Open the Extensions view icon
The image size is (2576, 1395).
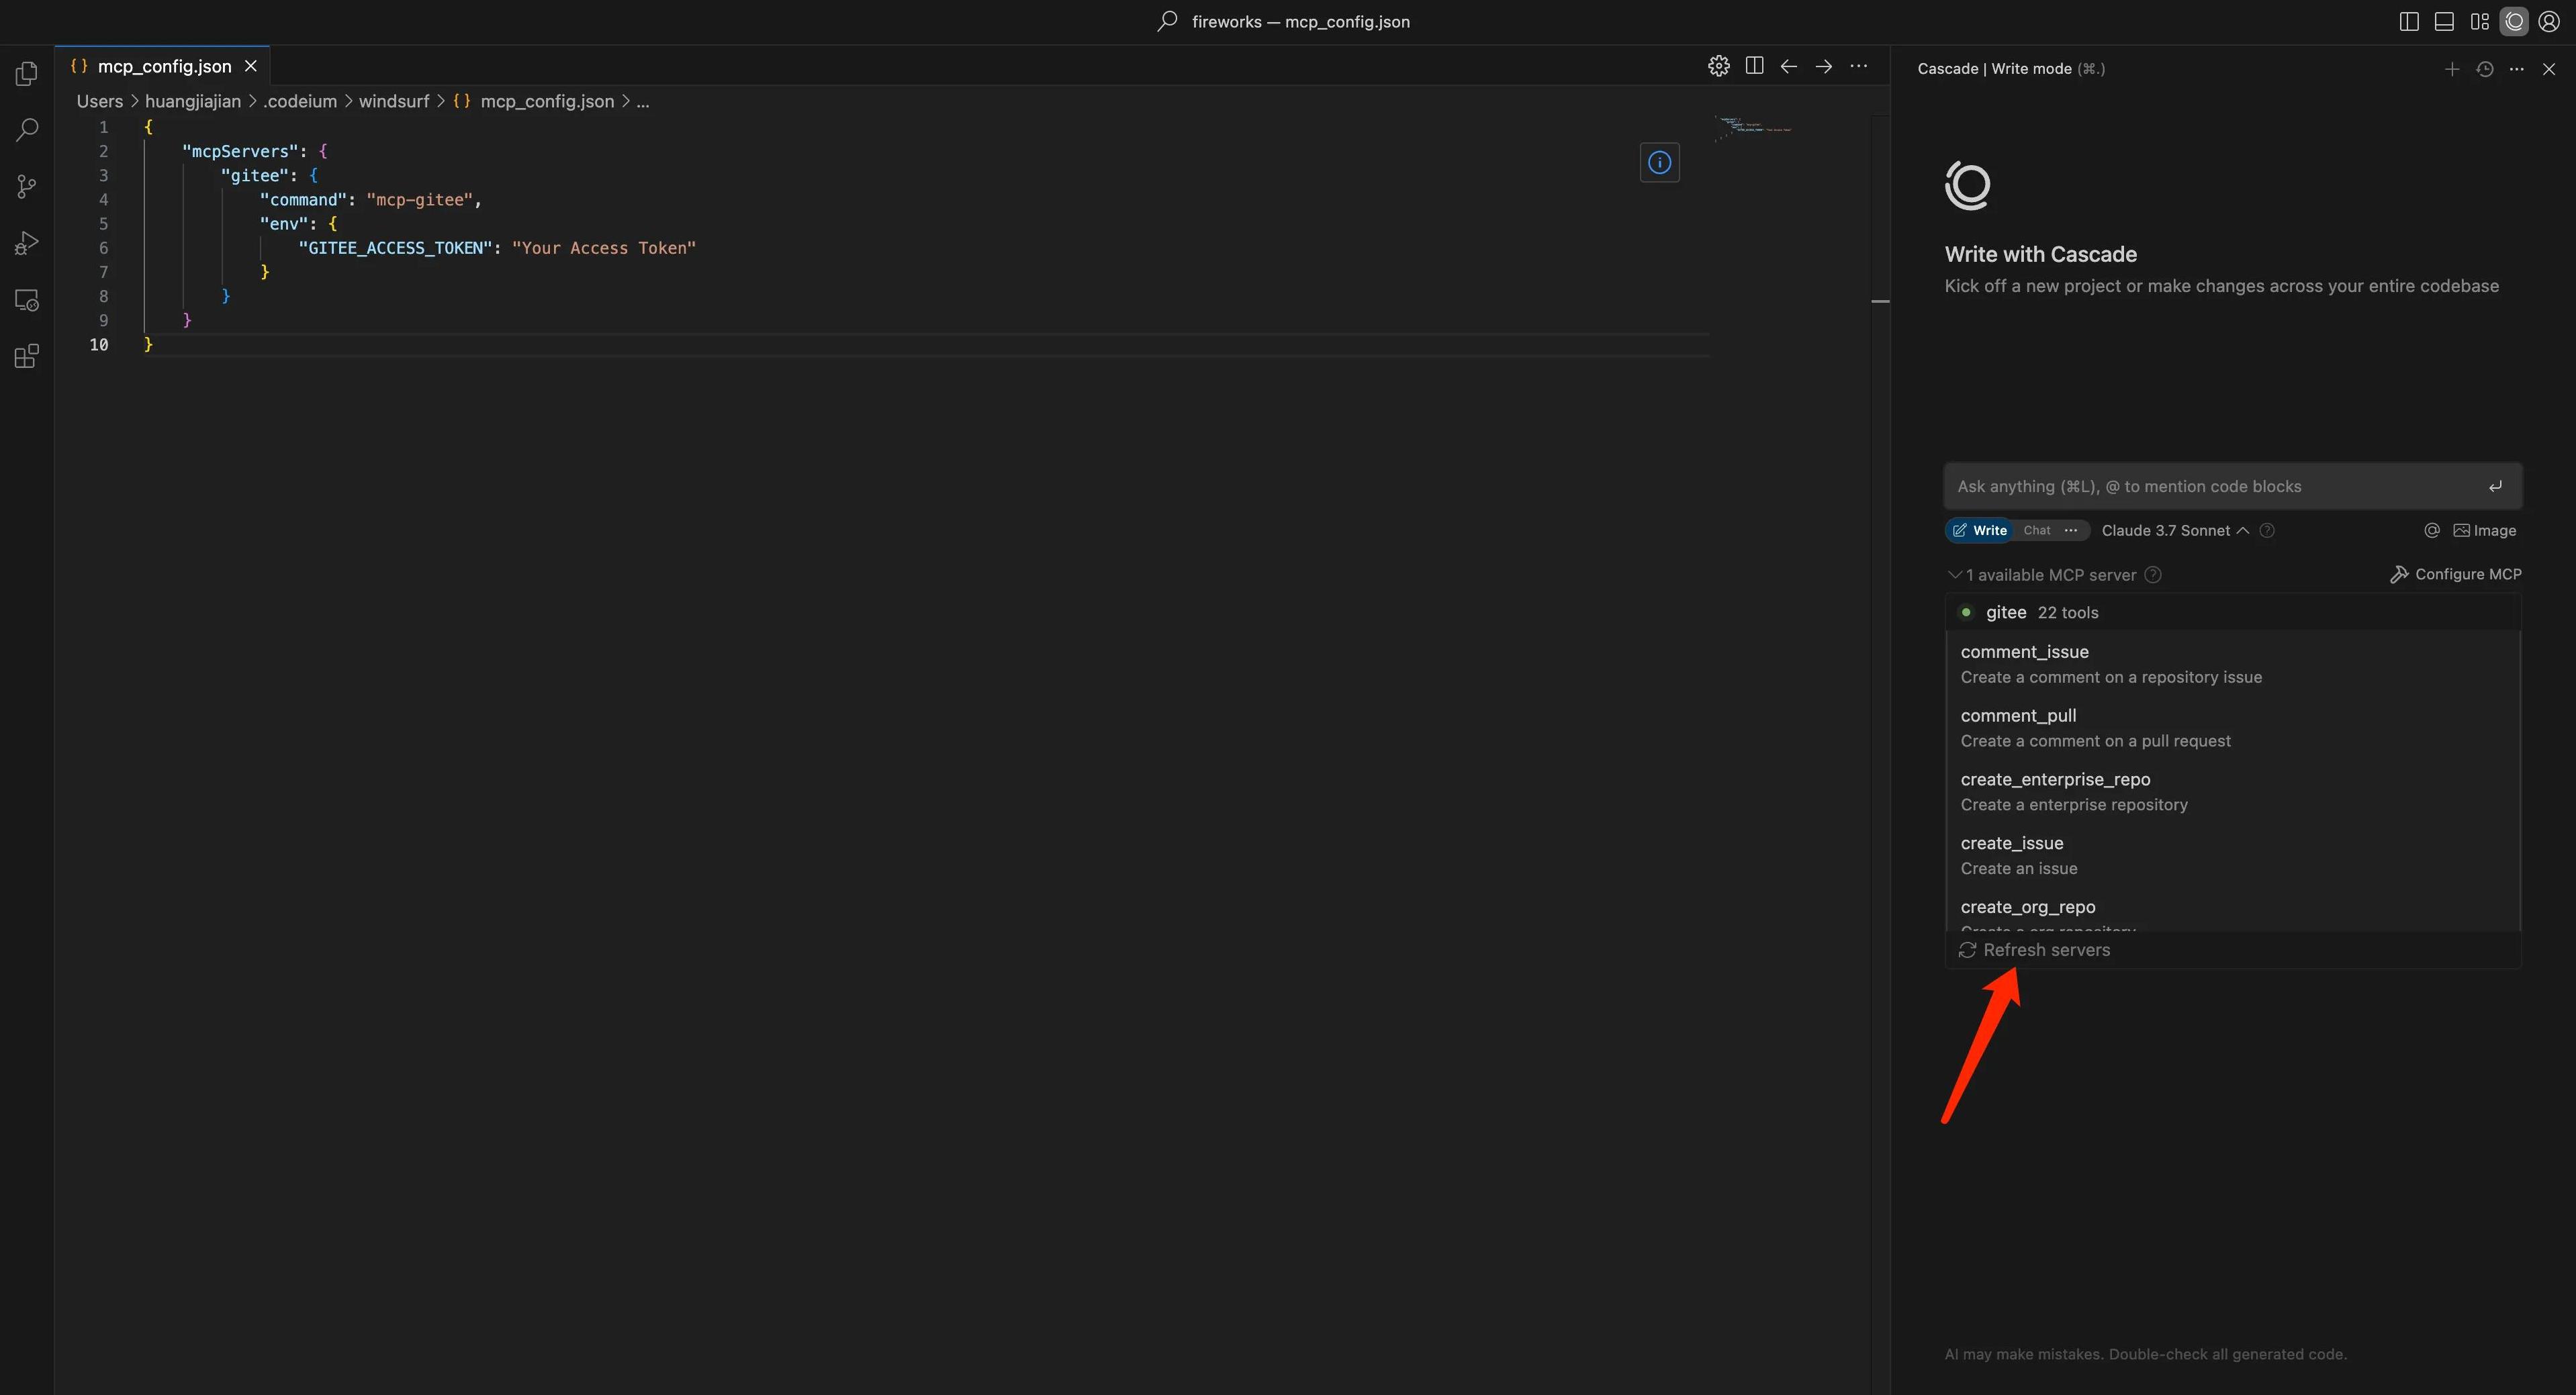click(x=27, y=357)
